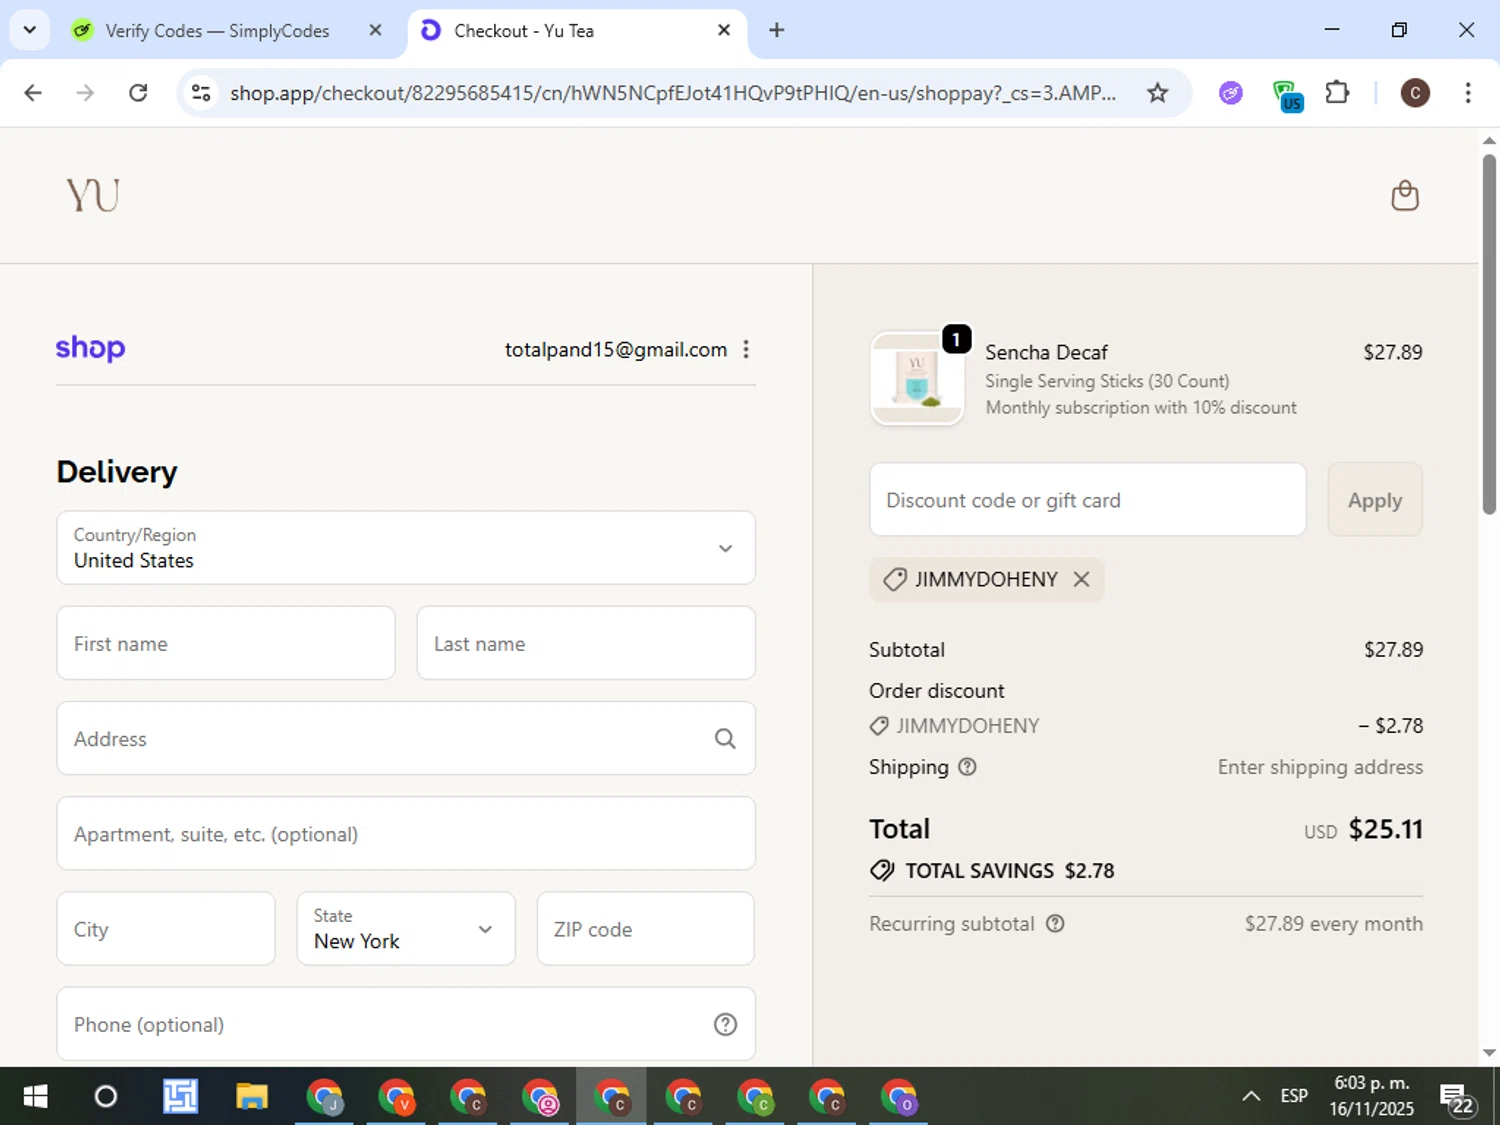Screen dimensions: 1500x1125
Task: Close the Verify Codes SimplyCodes tab
Action: pyautogui.click(x=375, y=30)
